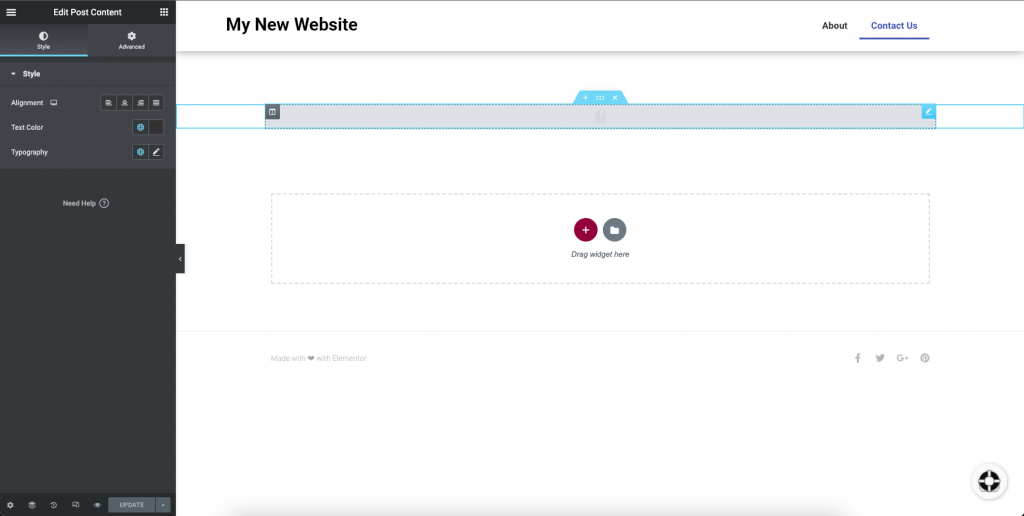1024x516 pixels.
Task: Open the Contact Us menu item
Action: 893,26
